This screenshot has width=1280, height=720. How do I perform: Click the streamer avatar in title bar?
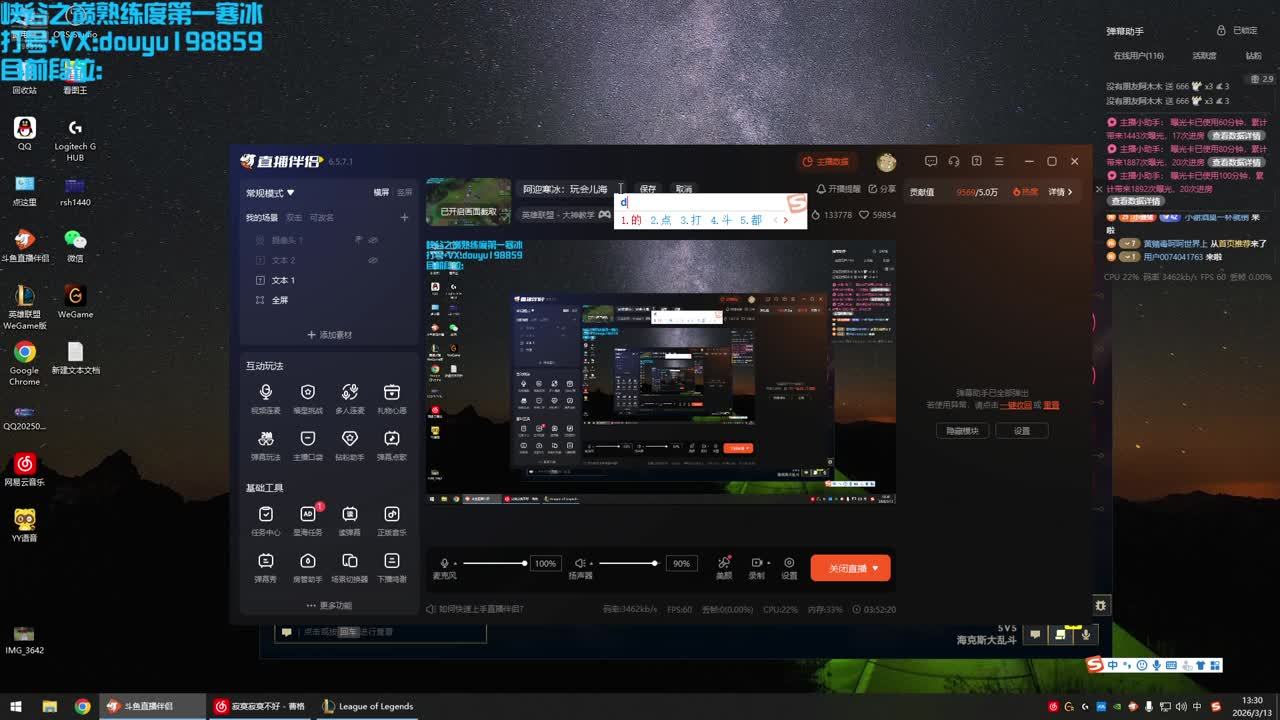(x=886, y=162)
